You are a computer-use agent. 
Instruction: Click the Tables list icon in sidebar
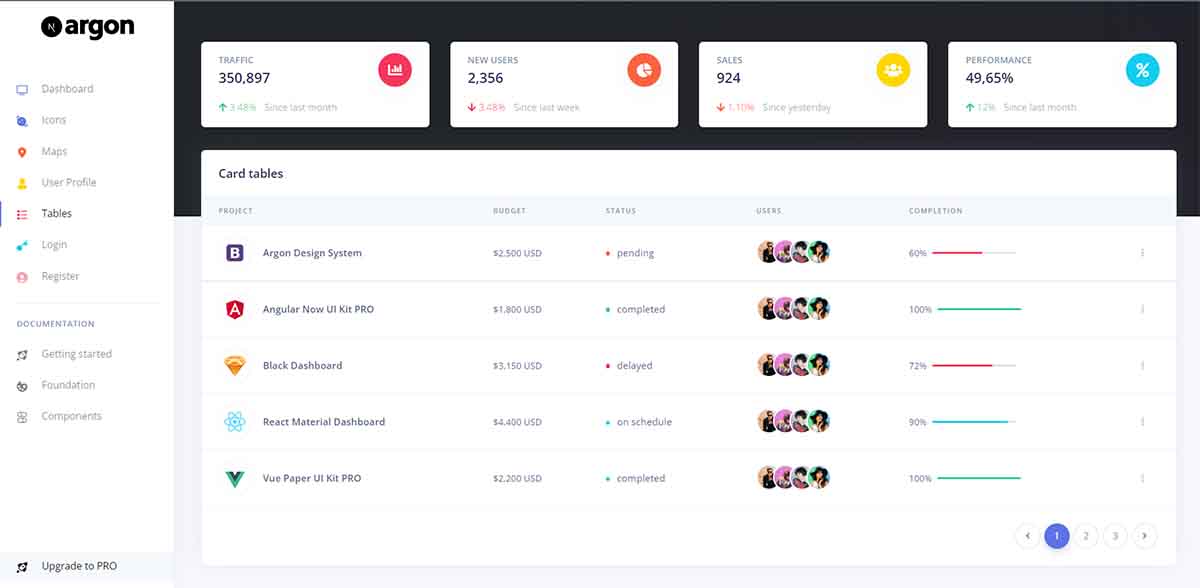pyautogui.click(x=22, y=214)
